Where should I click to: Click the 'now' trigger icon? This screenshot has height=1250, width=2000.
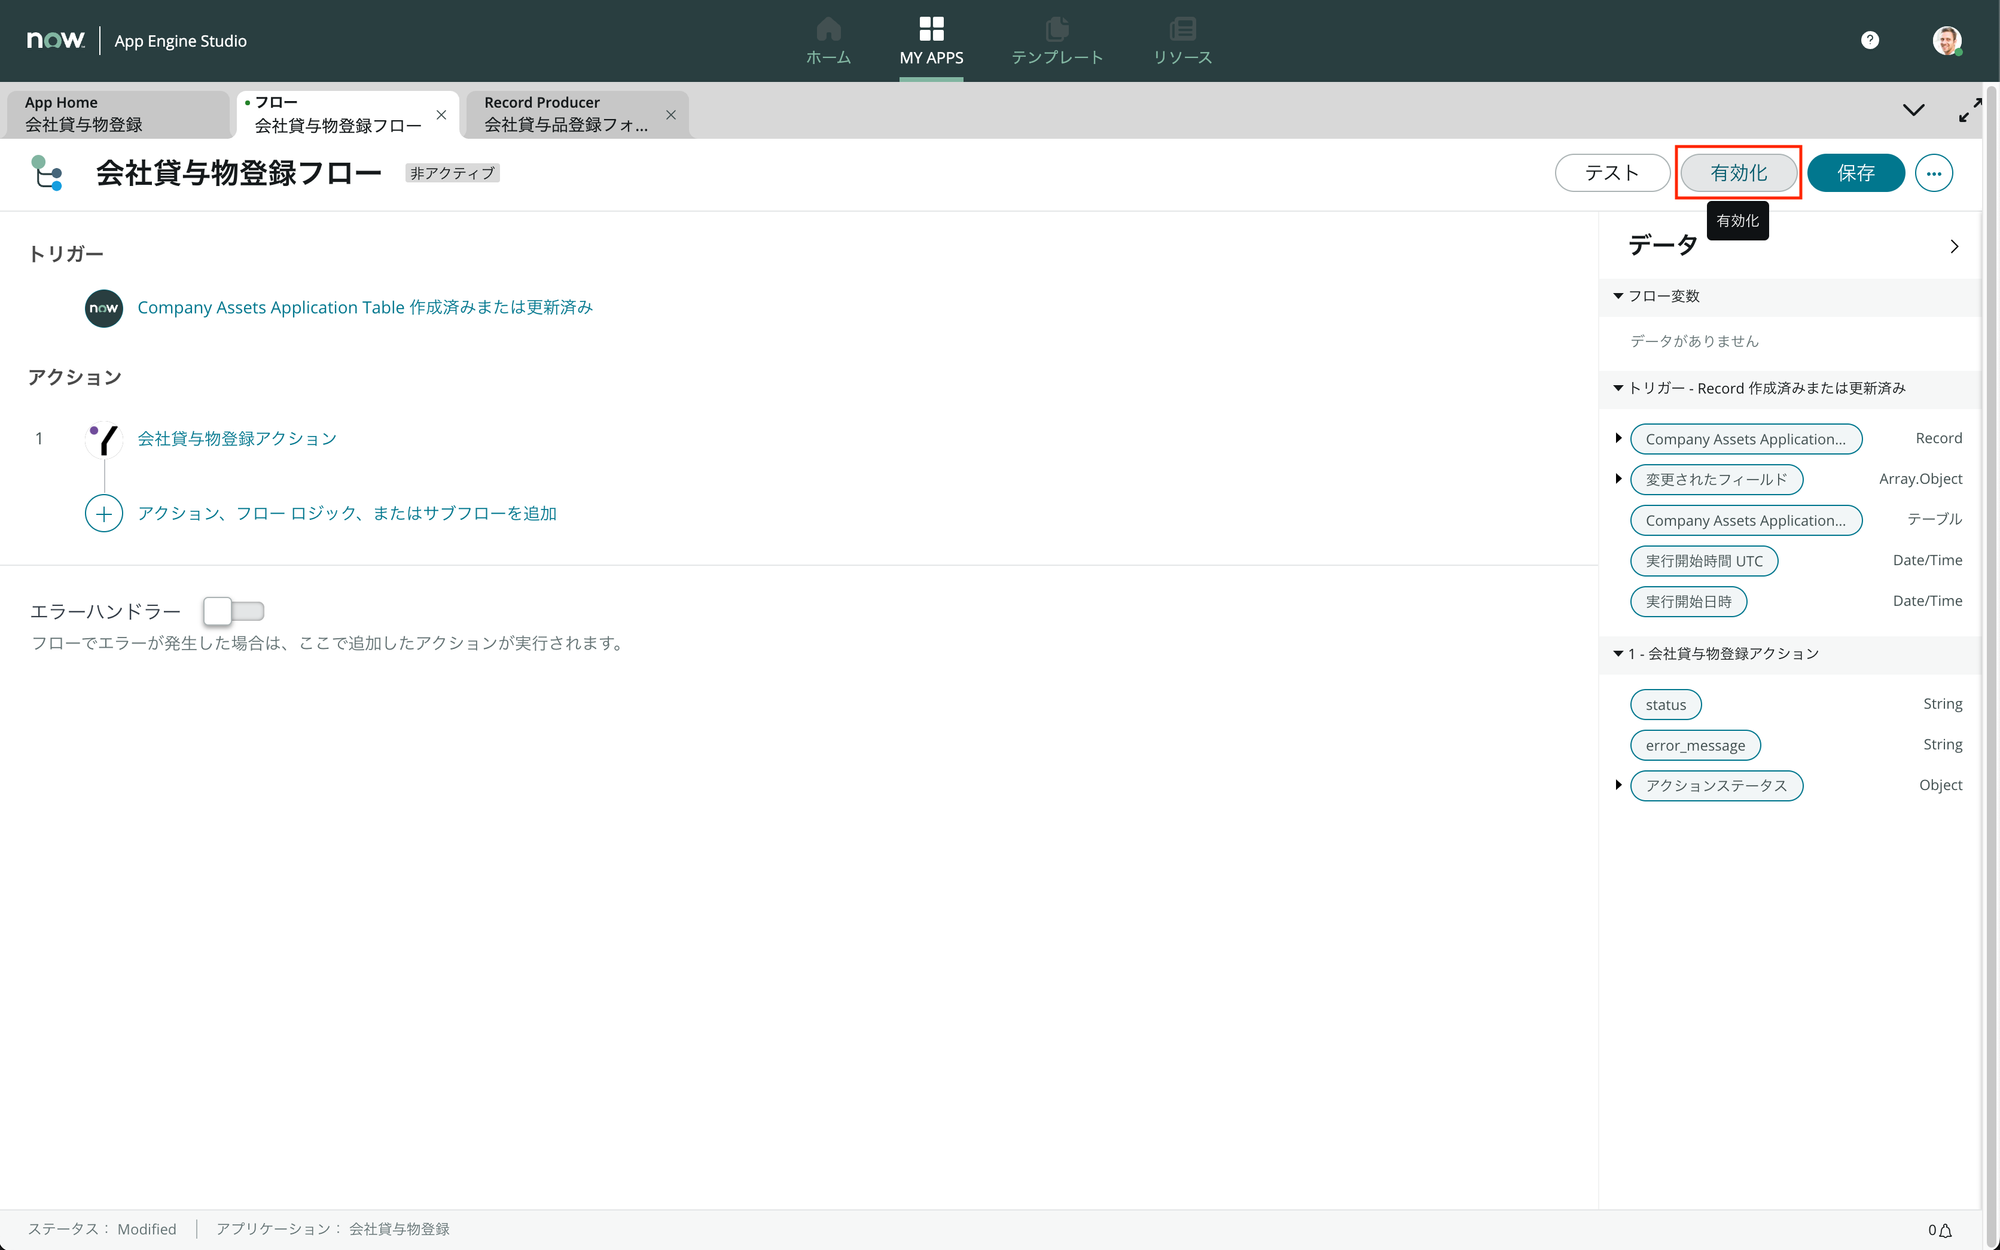pyautogui.click(x=104, y=308)
